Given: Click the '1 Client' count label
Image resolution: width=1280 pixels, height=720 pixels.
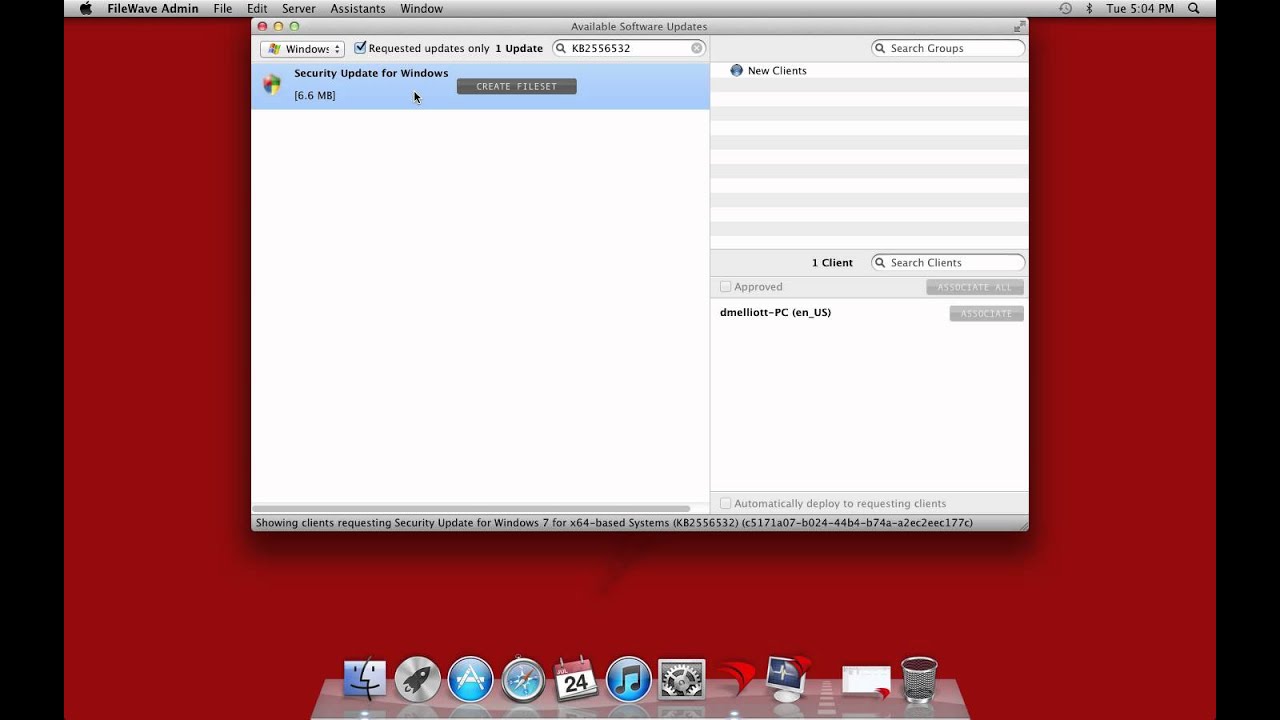Looking at the screenshot, I should pos(832,263).
